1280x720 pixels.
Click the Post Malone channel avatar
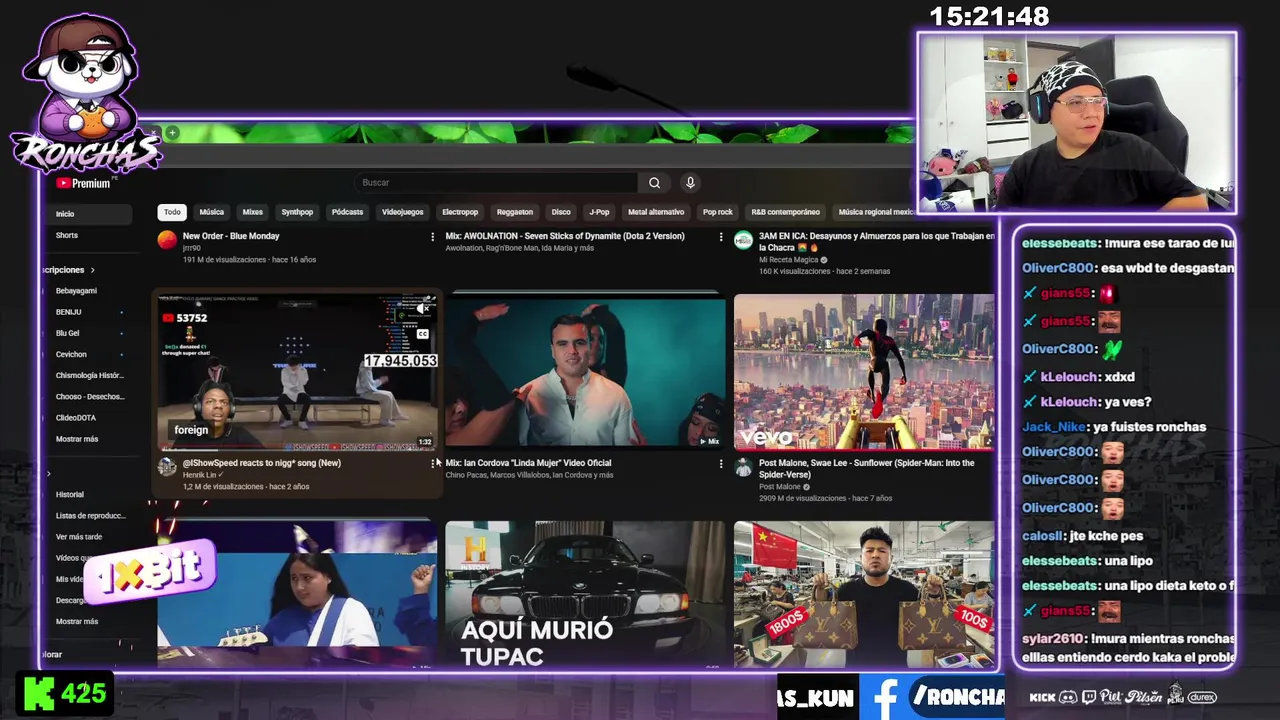743,467
